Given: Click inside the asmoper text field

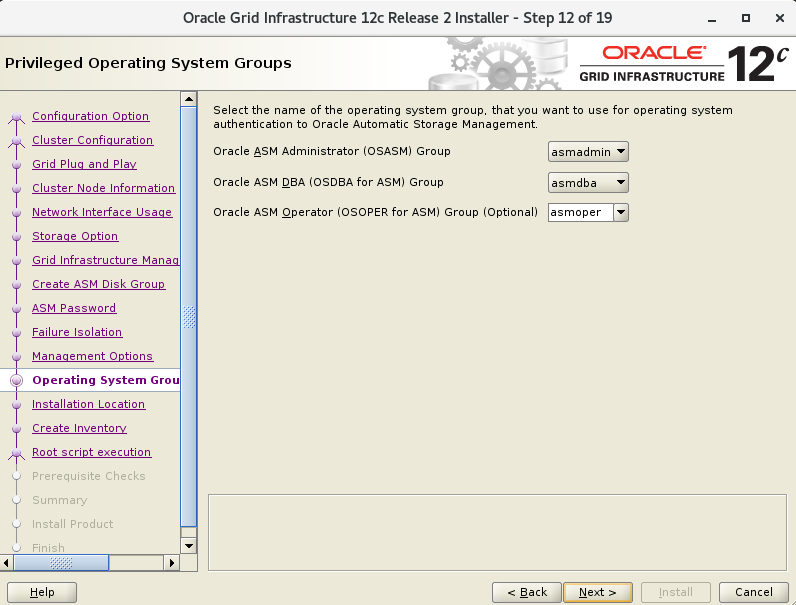Looking at the screenshot, I should [579, 212].
